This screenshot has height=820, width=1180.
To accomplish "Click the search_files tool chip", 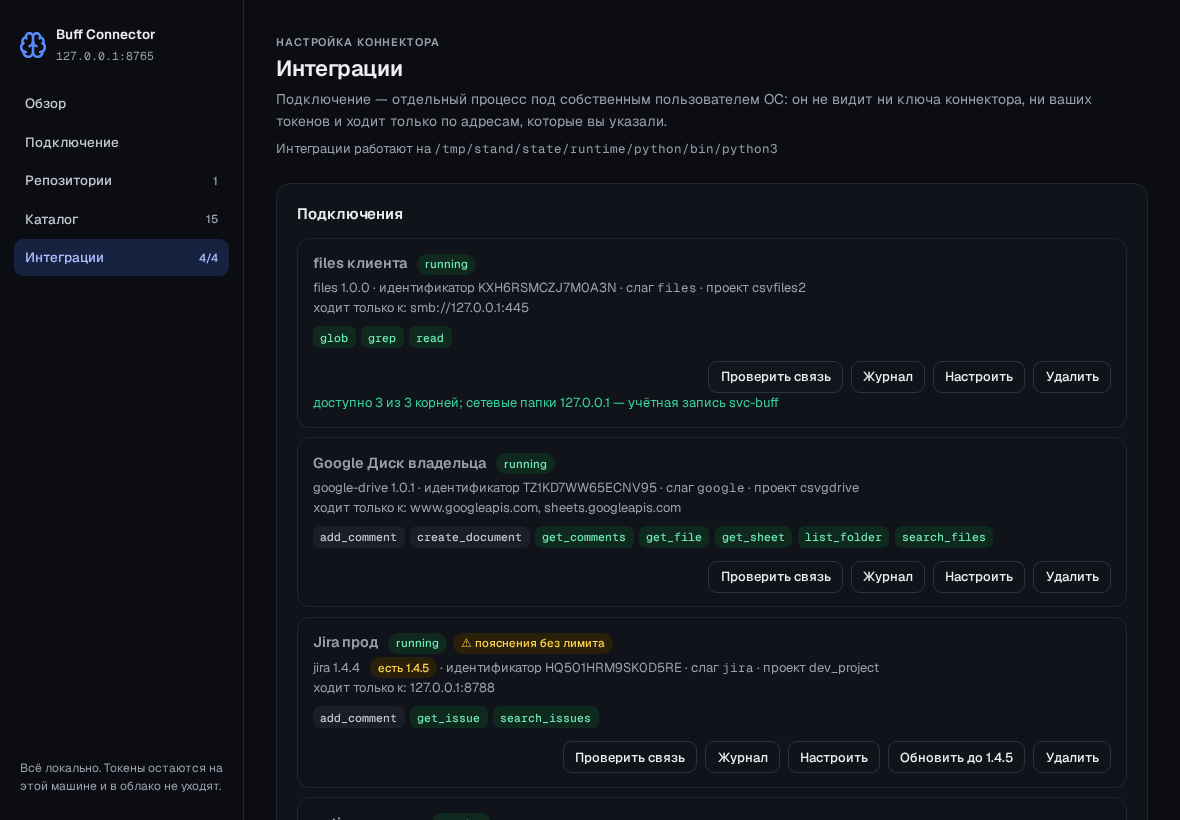I will point(944,537).
